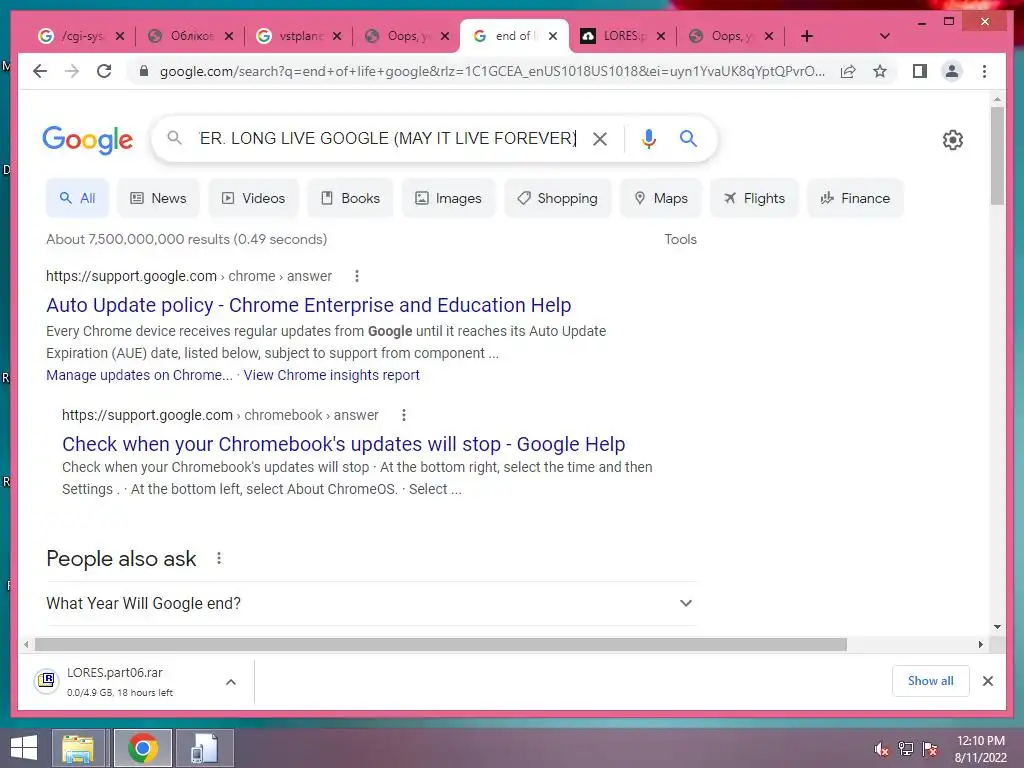Open options for the Chromebook answer result

pos(404,415)
